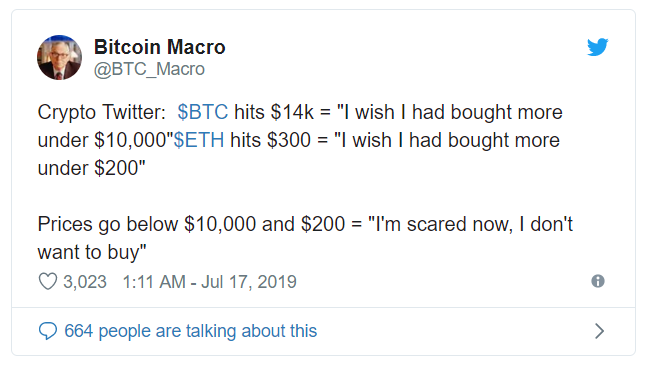Click the phrase want to buy

pyautogui.click(x=90, y=252)
